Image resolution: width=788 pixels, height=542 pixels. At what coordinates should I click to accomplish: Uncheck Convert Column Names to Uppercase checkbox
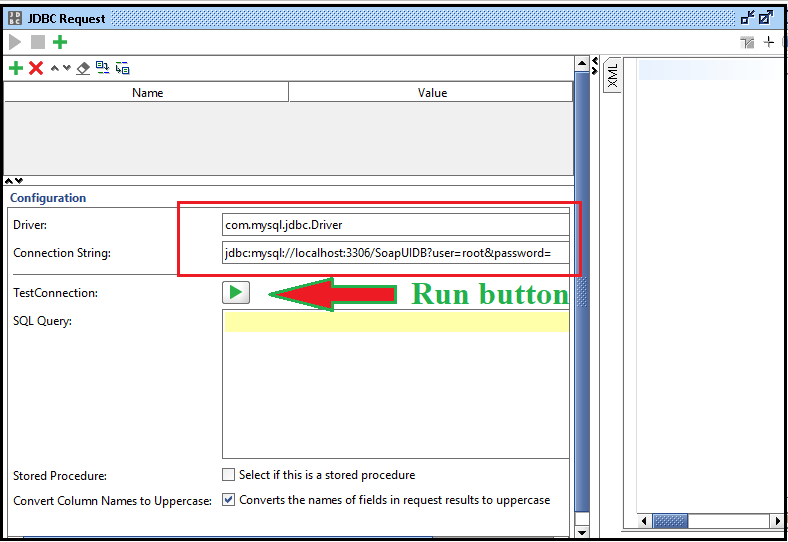(x=228, y=500)
